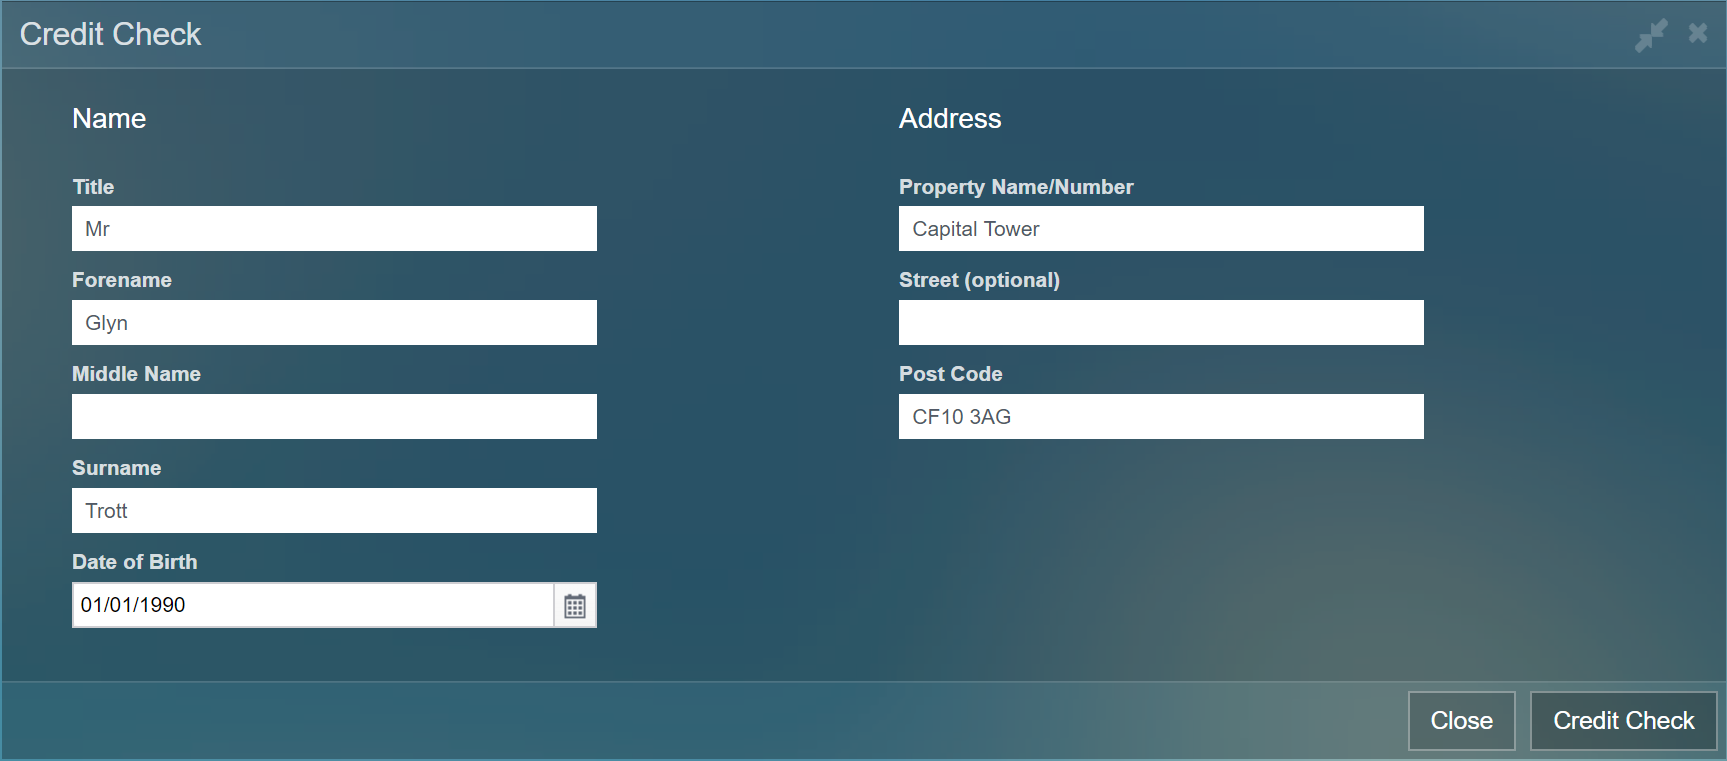Image resolution: width=1727 pixels, height=761 pixels.
Task: Select the empty Middle Name input box
Action: pos(334,417)
